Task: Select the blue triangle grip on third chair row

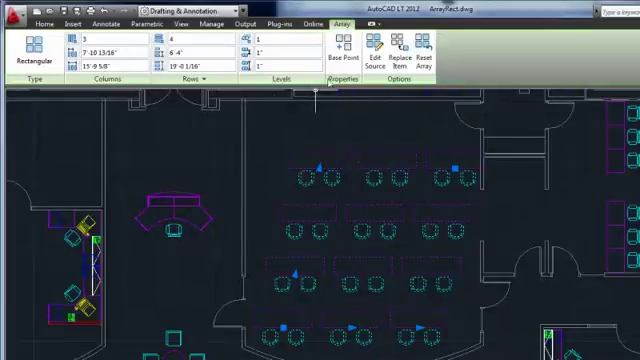Action: (x=295, y=273)
